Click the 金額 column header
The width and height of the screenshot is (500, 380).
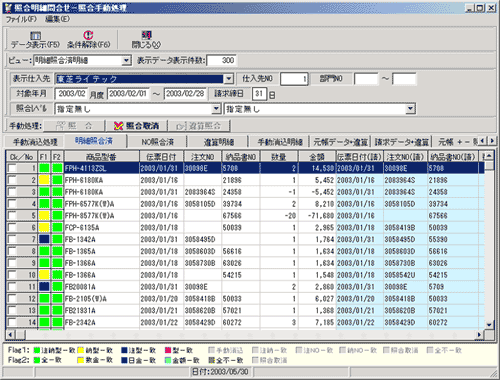(317, 157)
